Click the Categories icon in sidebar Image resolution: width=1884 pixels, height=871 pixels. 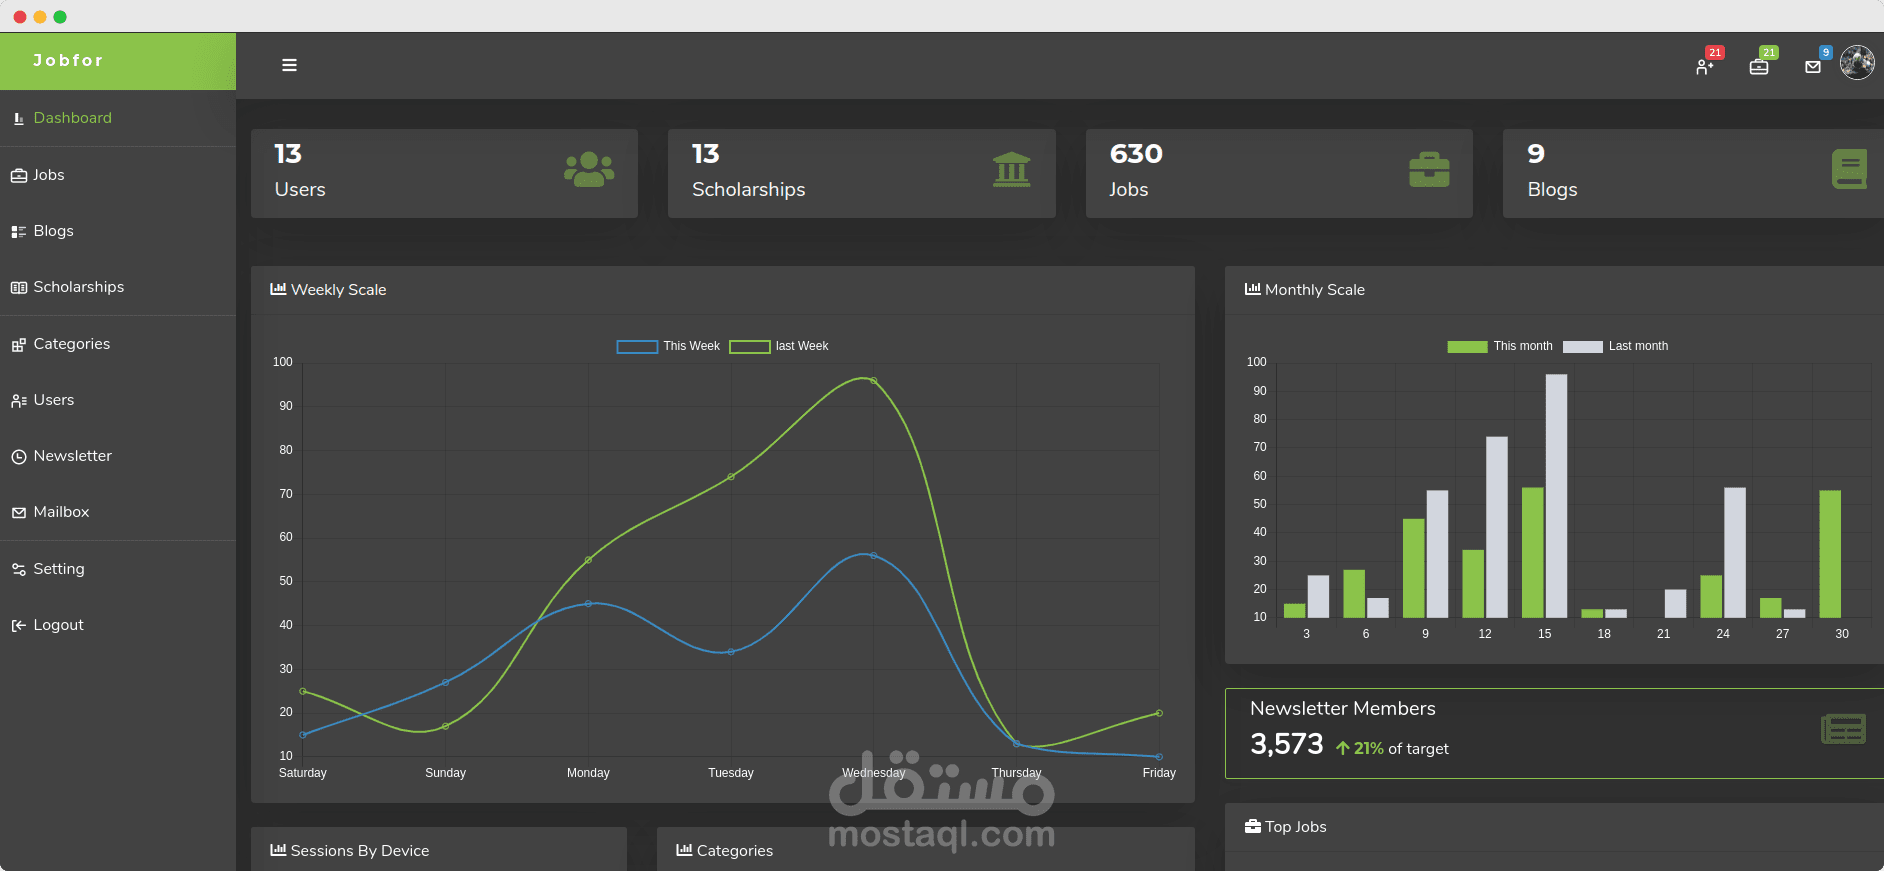point(19,344)
